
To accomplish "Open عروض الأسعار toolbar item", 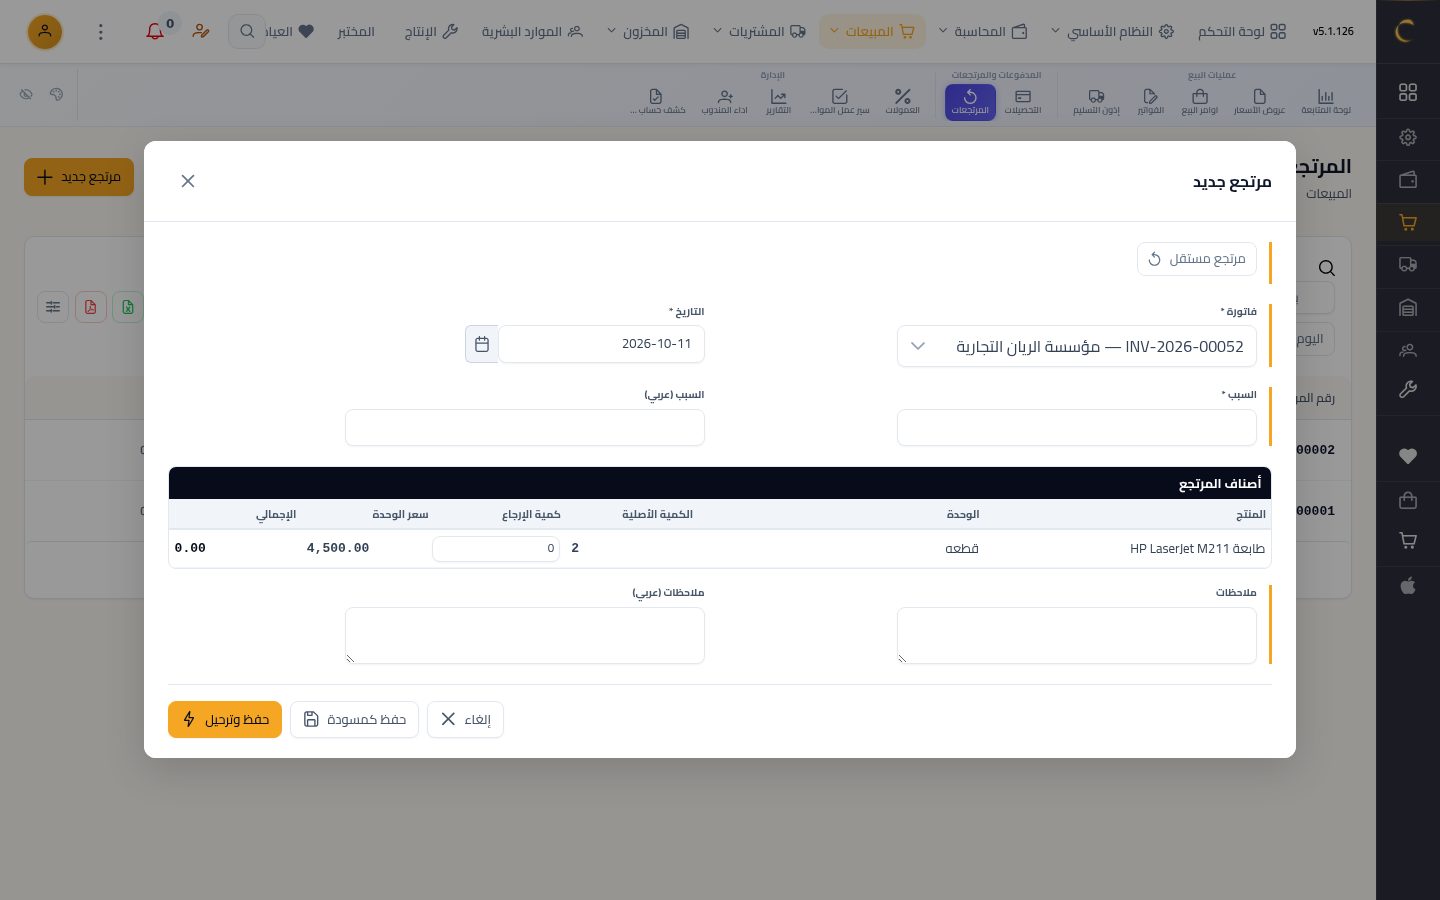I will 1259,101.
